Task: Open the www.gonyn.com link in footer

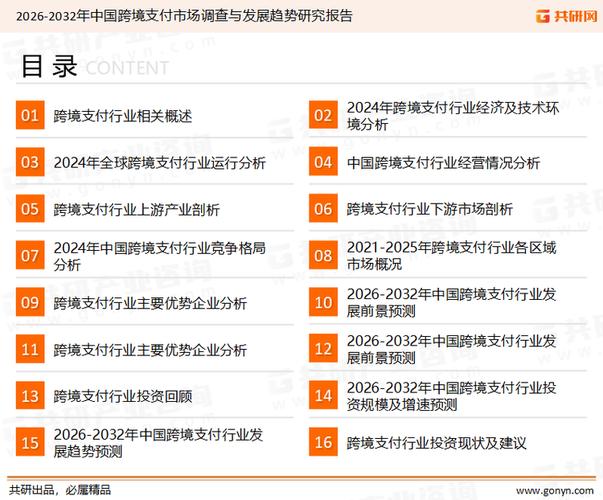Action: tap(555, 491)
